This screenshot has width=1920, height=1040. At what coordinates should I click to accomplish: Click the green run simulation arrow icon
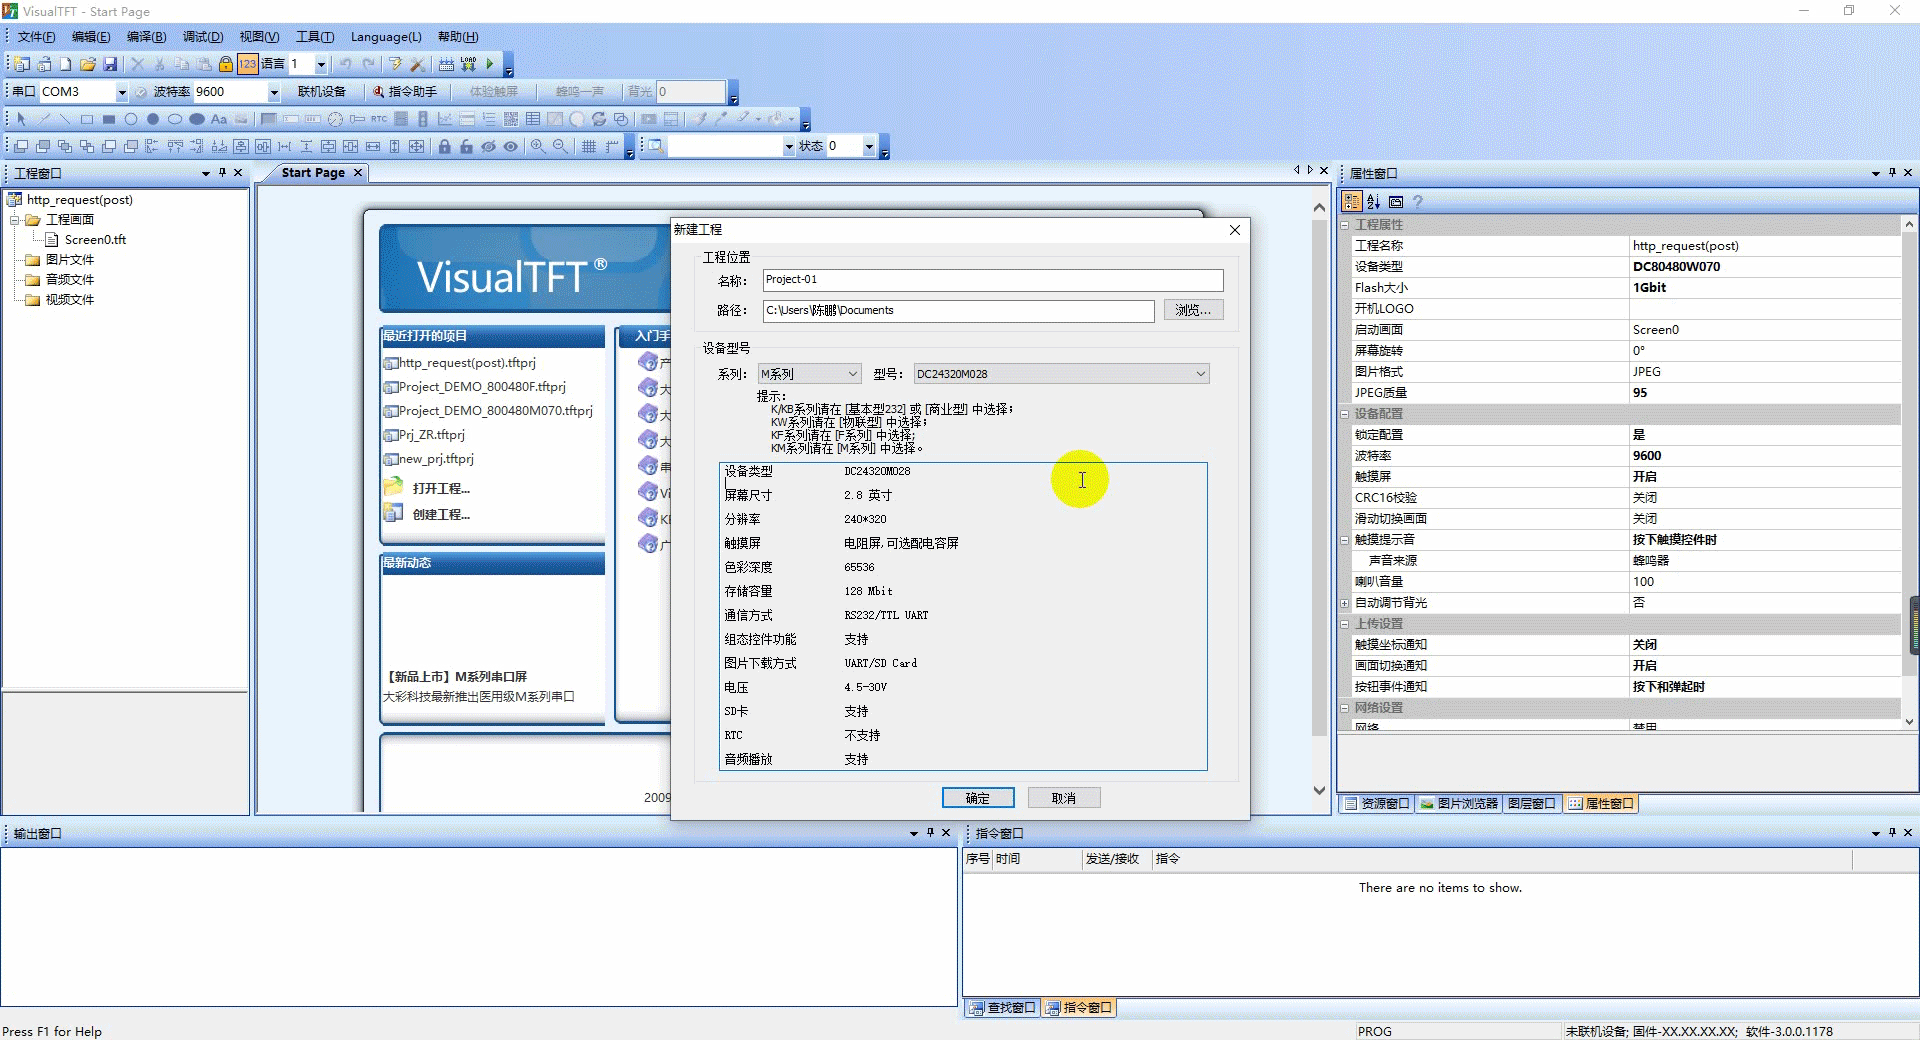490,64
